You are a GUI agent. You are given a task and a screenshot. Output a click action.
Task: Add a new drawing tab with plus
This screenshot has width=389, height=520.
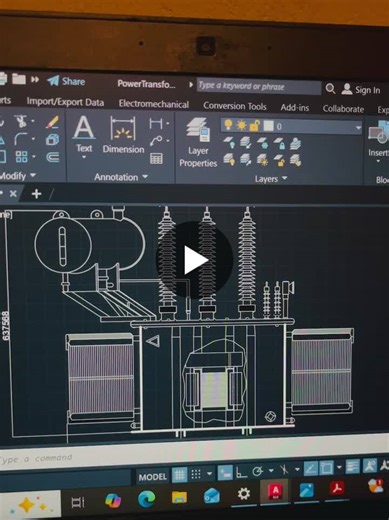tap(36, 193)
